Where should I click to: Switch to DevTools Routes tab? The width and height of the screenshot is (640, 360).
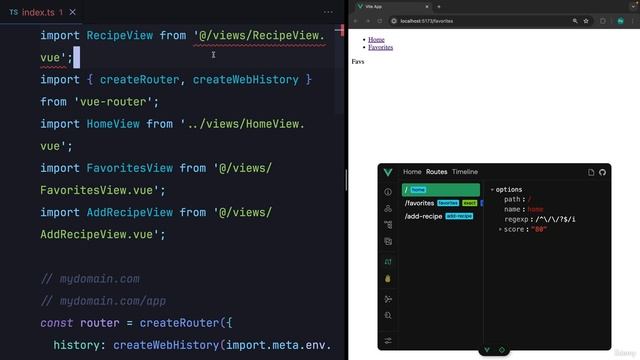click(x=436, y=172)
